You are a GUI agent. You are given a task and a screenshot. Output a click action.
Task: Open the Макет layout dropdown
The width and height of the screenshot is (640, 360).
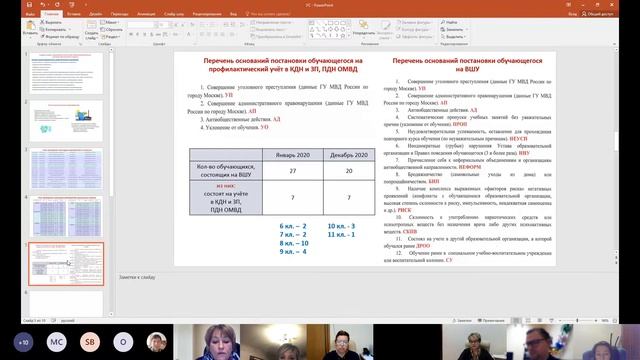(109, 22)
